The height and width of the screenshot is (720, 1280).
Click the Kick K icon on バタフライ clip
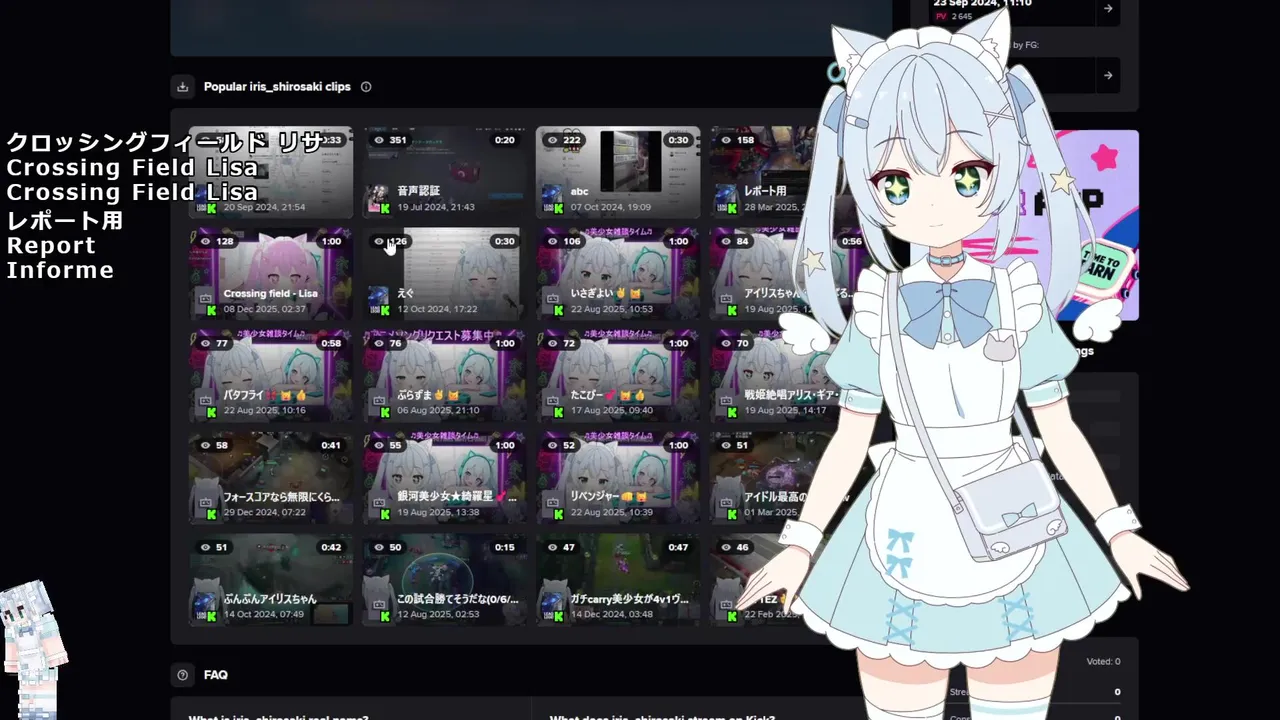pos(211,412)
